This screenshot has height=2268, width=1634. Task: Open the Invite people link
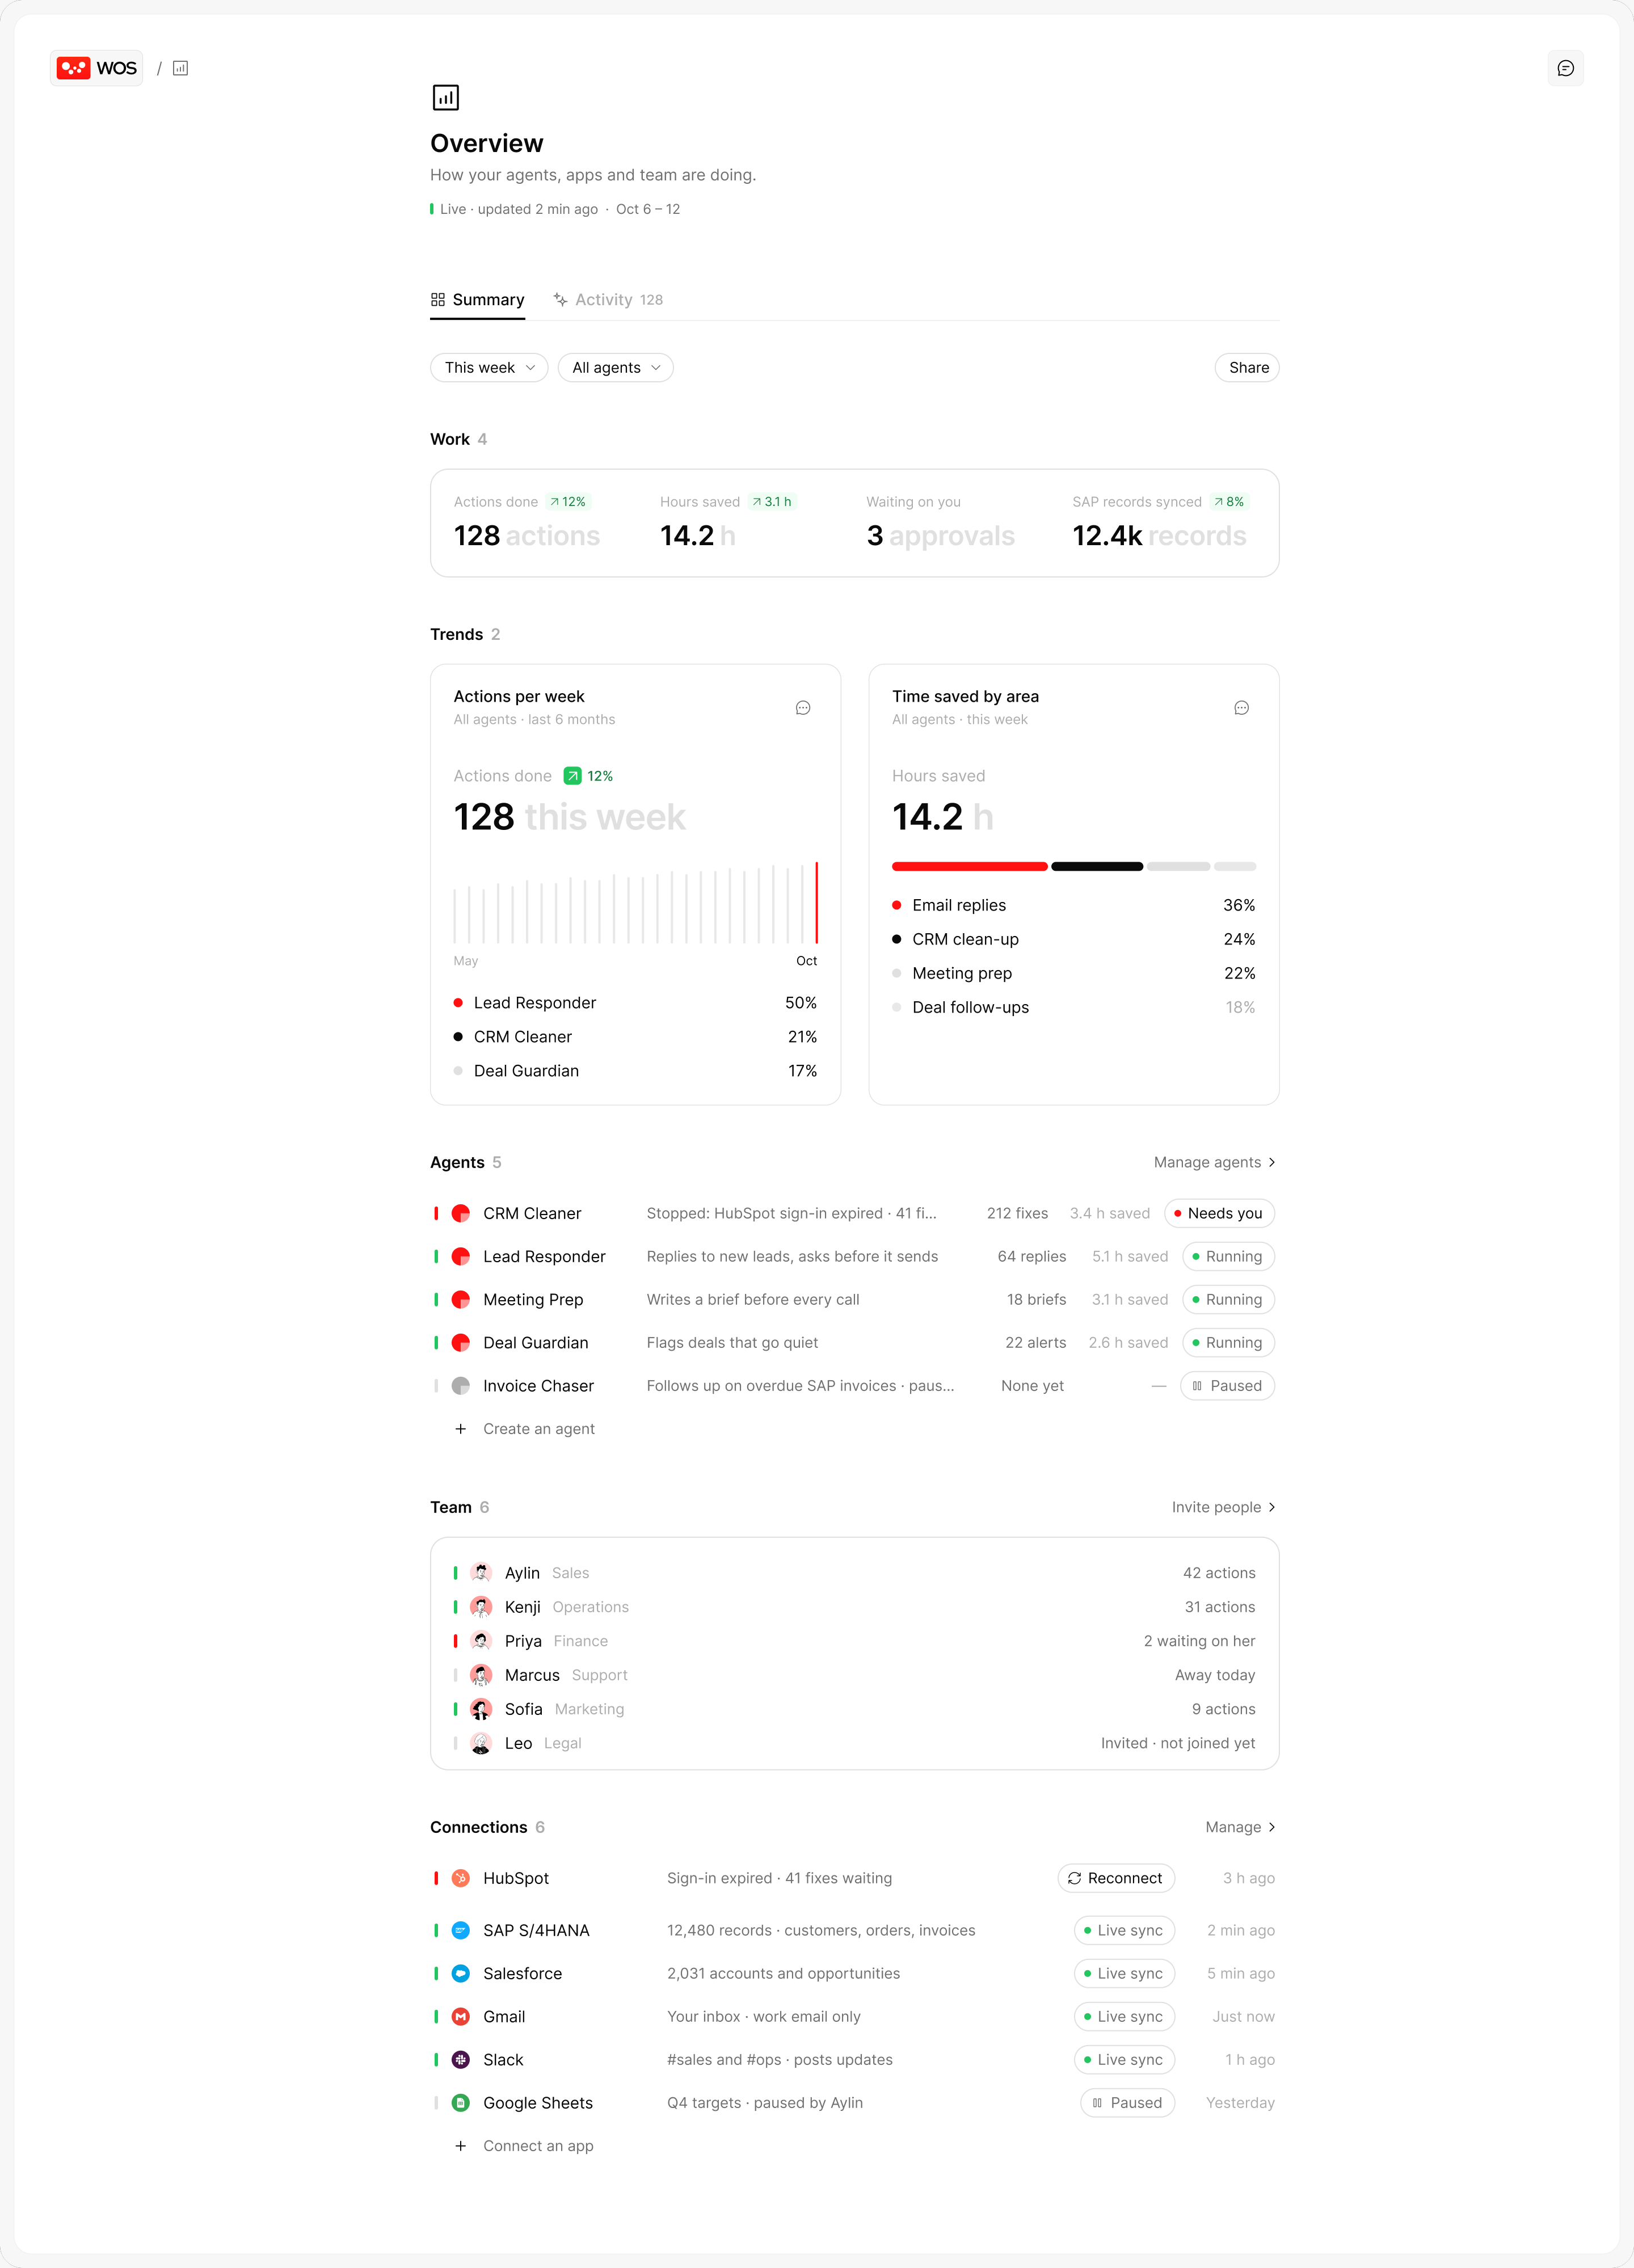click(x=1223, y=1507)
